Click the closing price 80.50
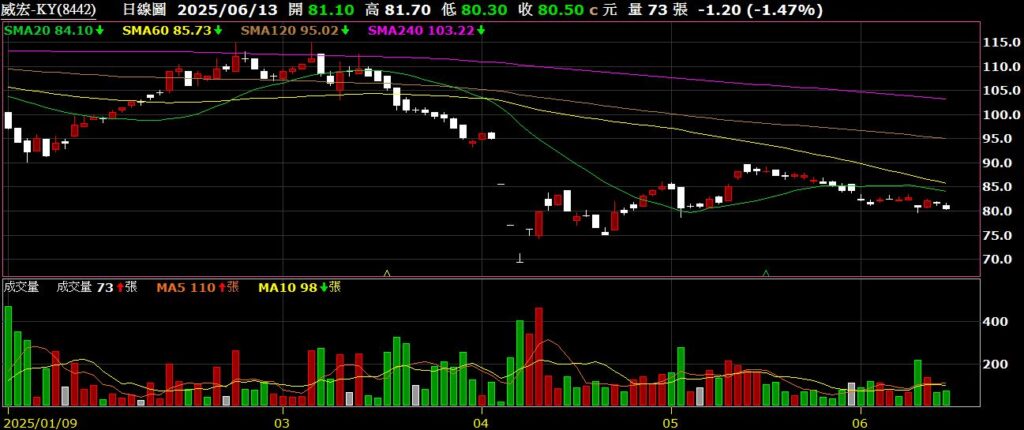 tap(560, 10)
